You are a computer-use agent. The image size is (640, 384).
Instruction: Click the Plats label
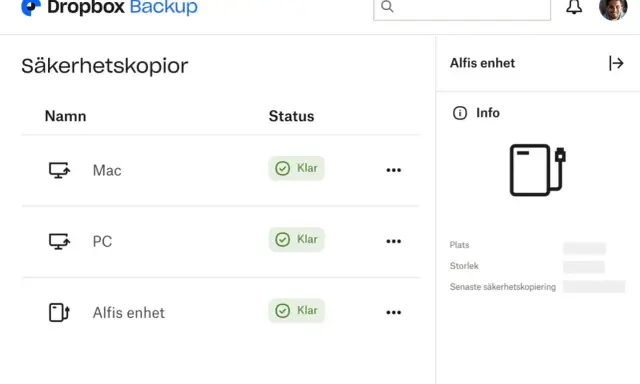pyautogui.click(x=459, y=245)
